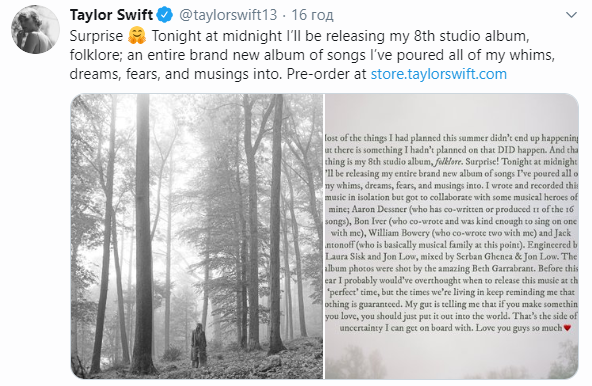Click the hugging face emoji

coord(137,36)
